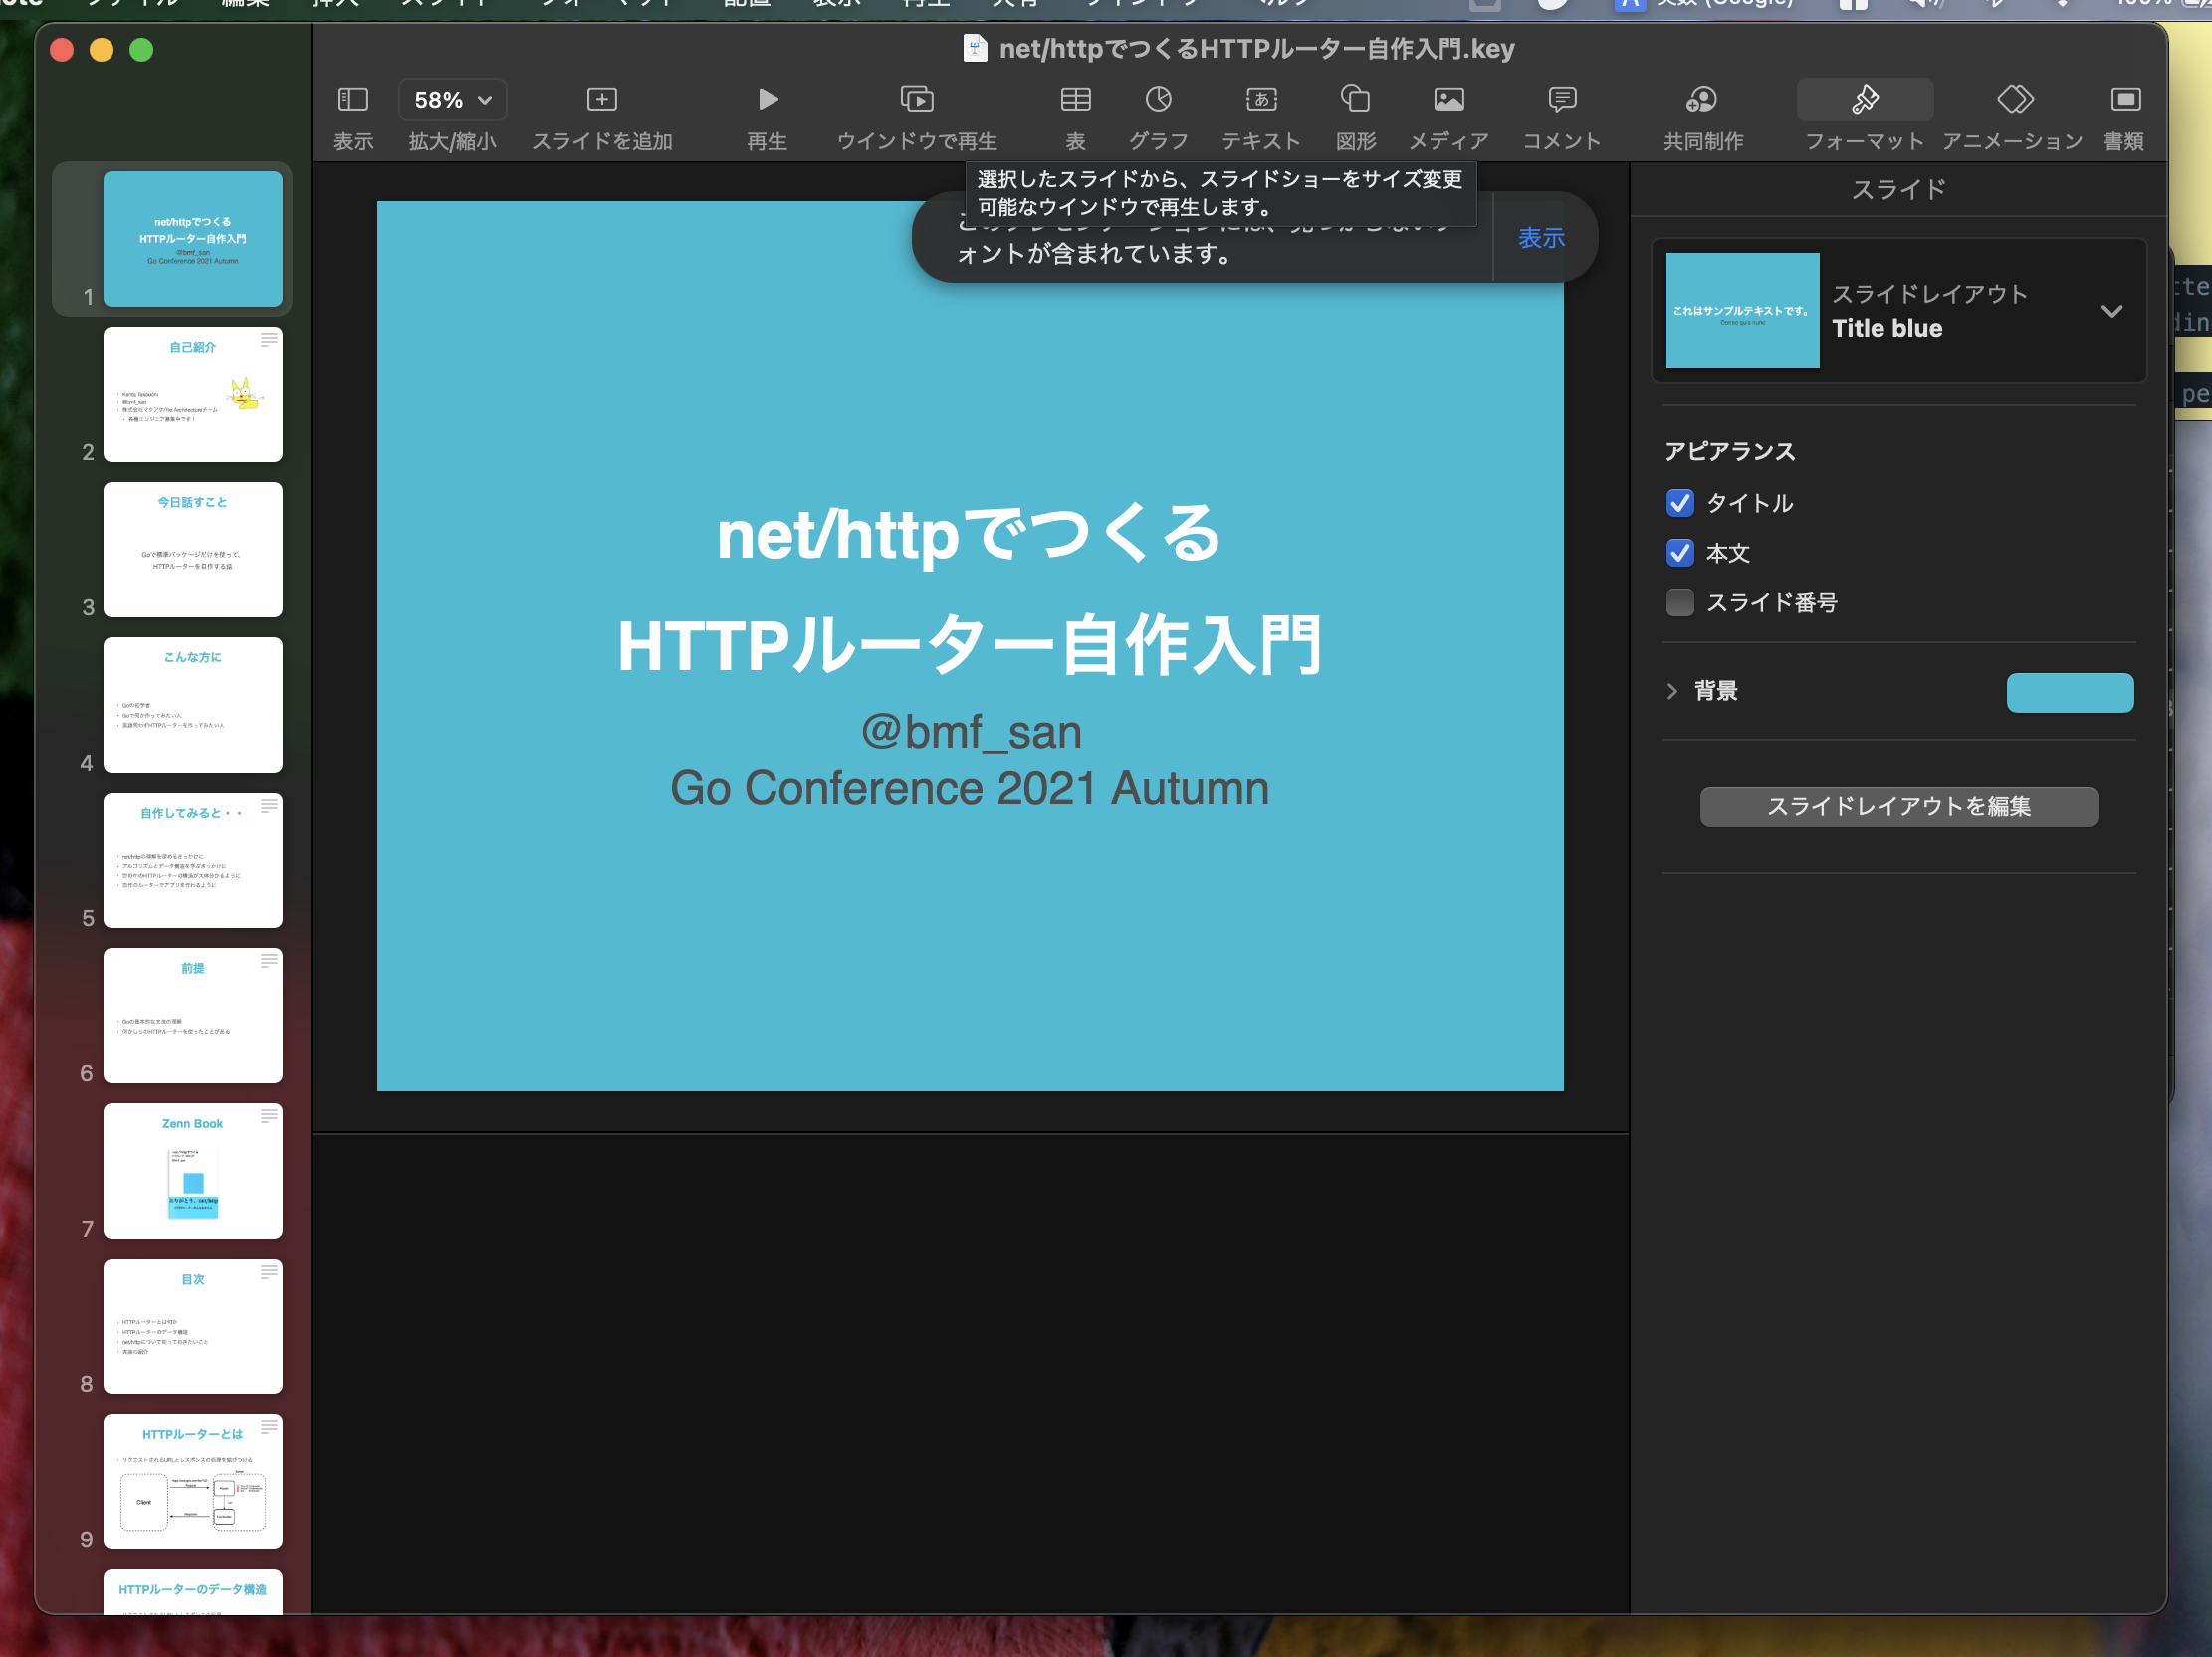Click the 表示 link in the font warning

[x=1541, y=238]
